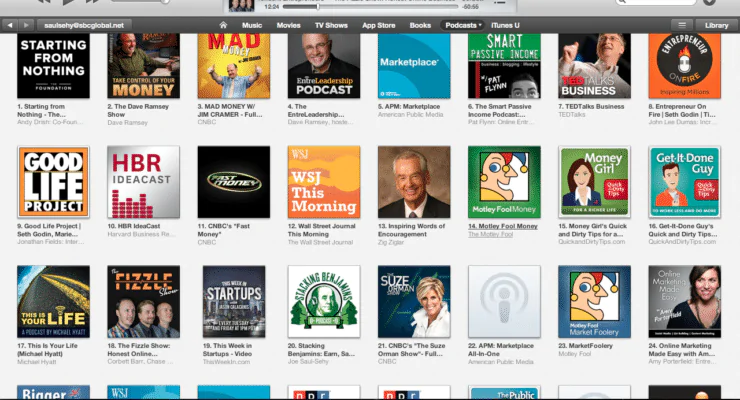Open This Week in Startups artwork
The width and height of the screenshot is (740, 400).
coord(234,301)
